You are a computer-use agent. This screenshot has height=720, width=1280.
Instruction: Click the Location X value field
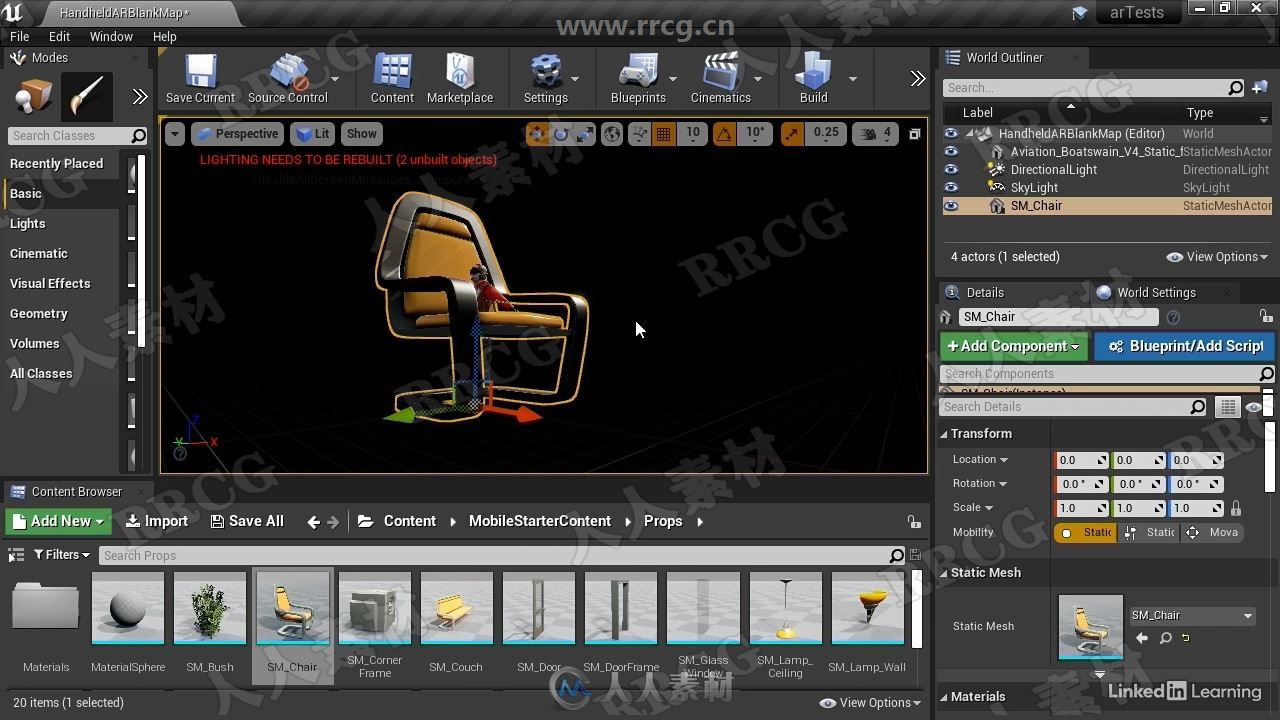[x=1081, y=460]
